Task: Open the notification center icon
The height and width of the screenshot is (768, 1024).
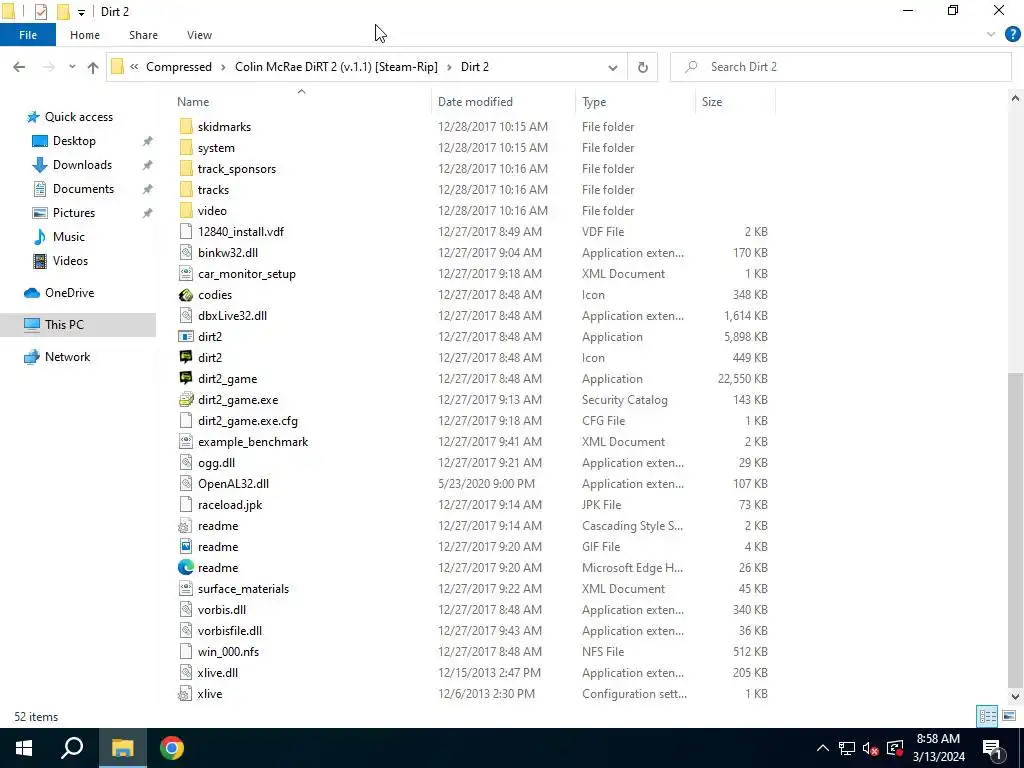Action: [x=993, y=748]
